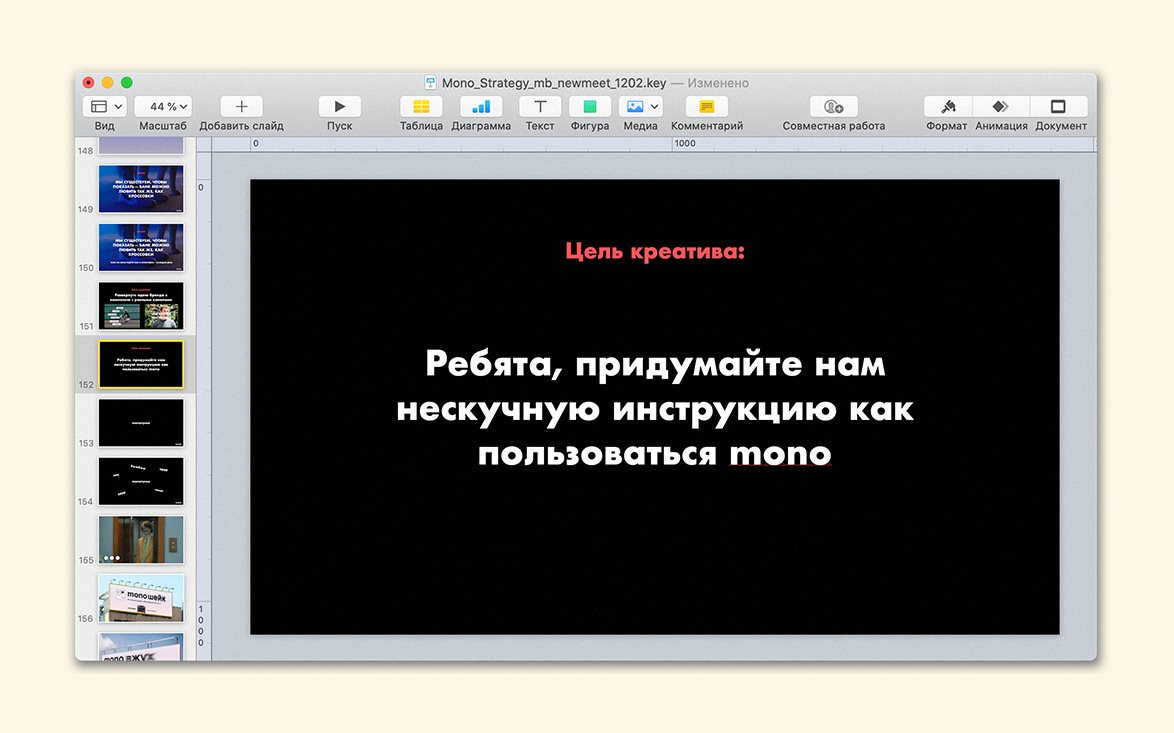
Task: Open the Анимация animation inspector
Action: coord(1001,106)
